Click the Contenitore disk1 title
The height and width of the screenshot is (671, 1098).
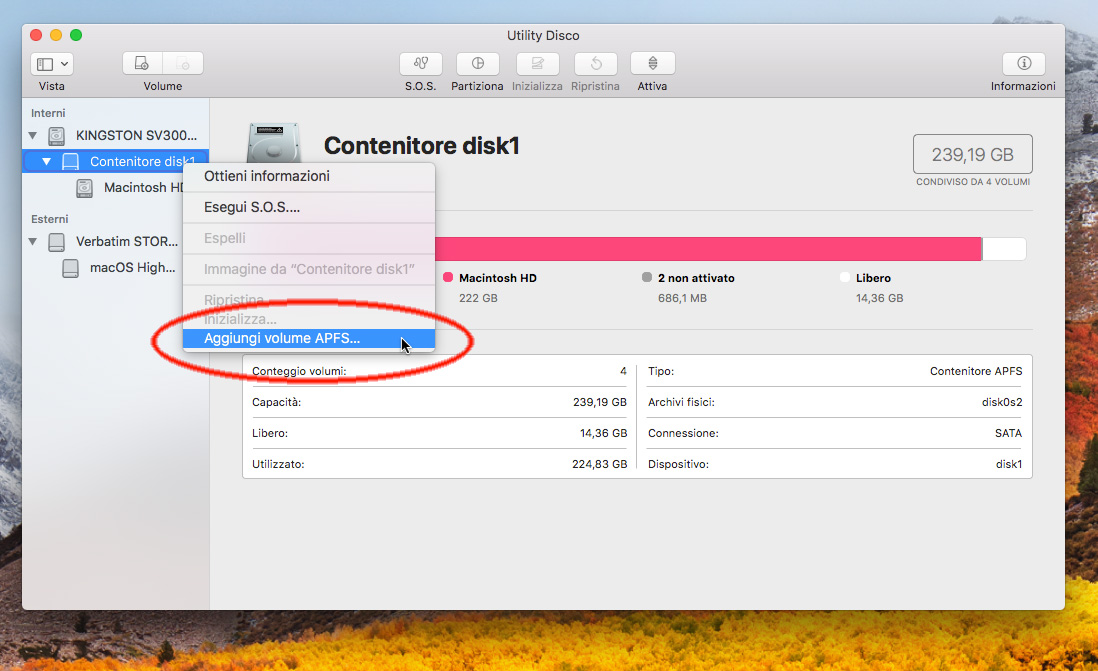pos(422,146)
